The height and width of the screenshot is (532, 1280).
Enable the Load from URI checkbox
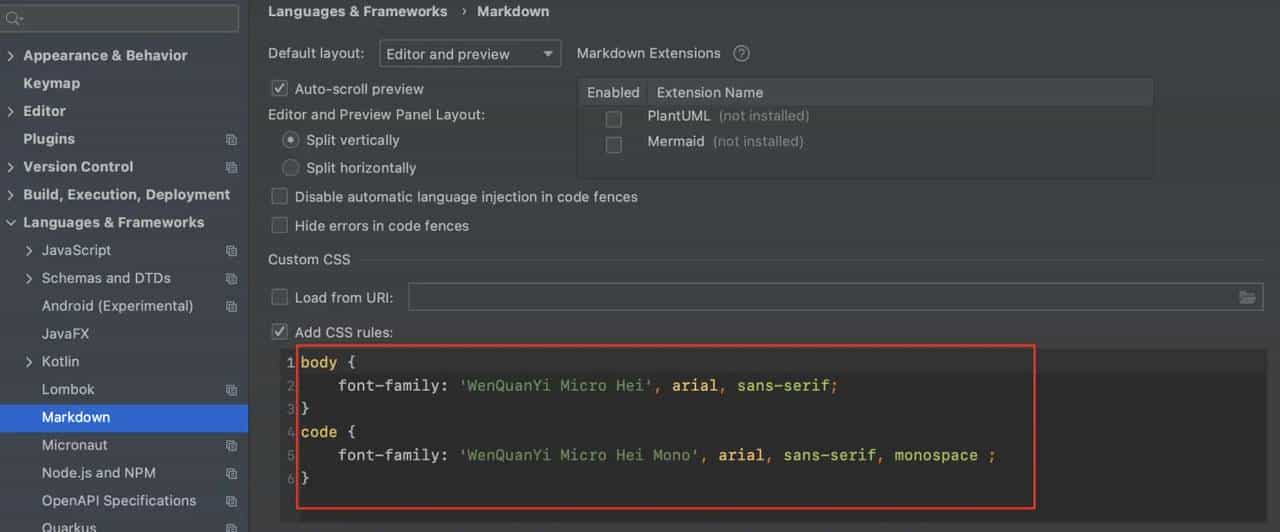pos(280,297)
